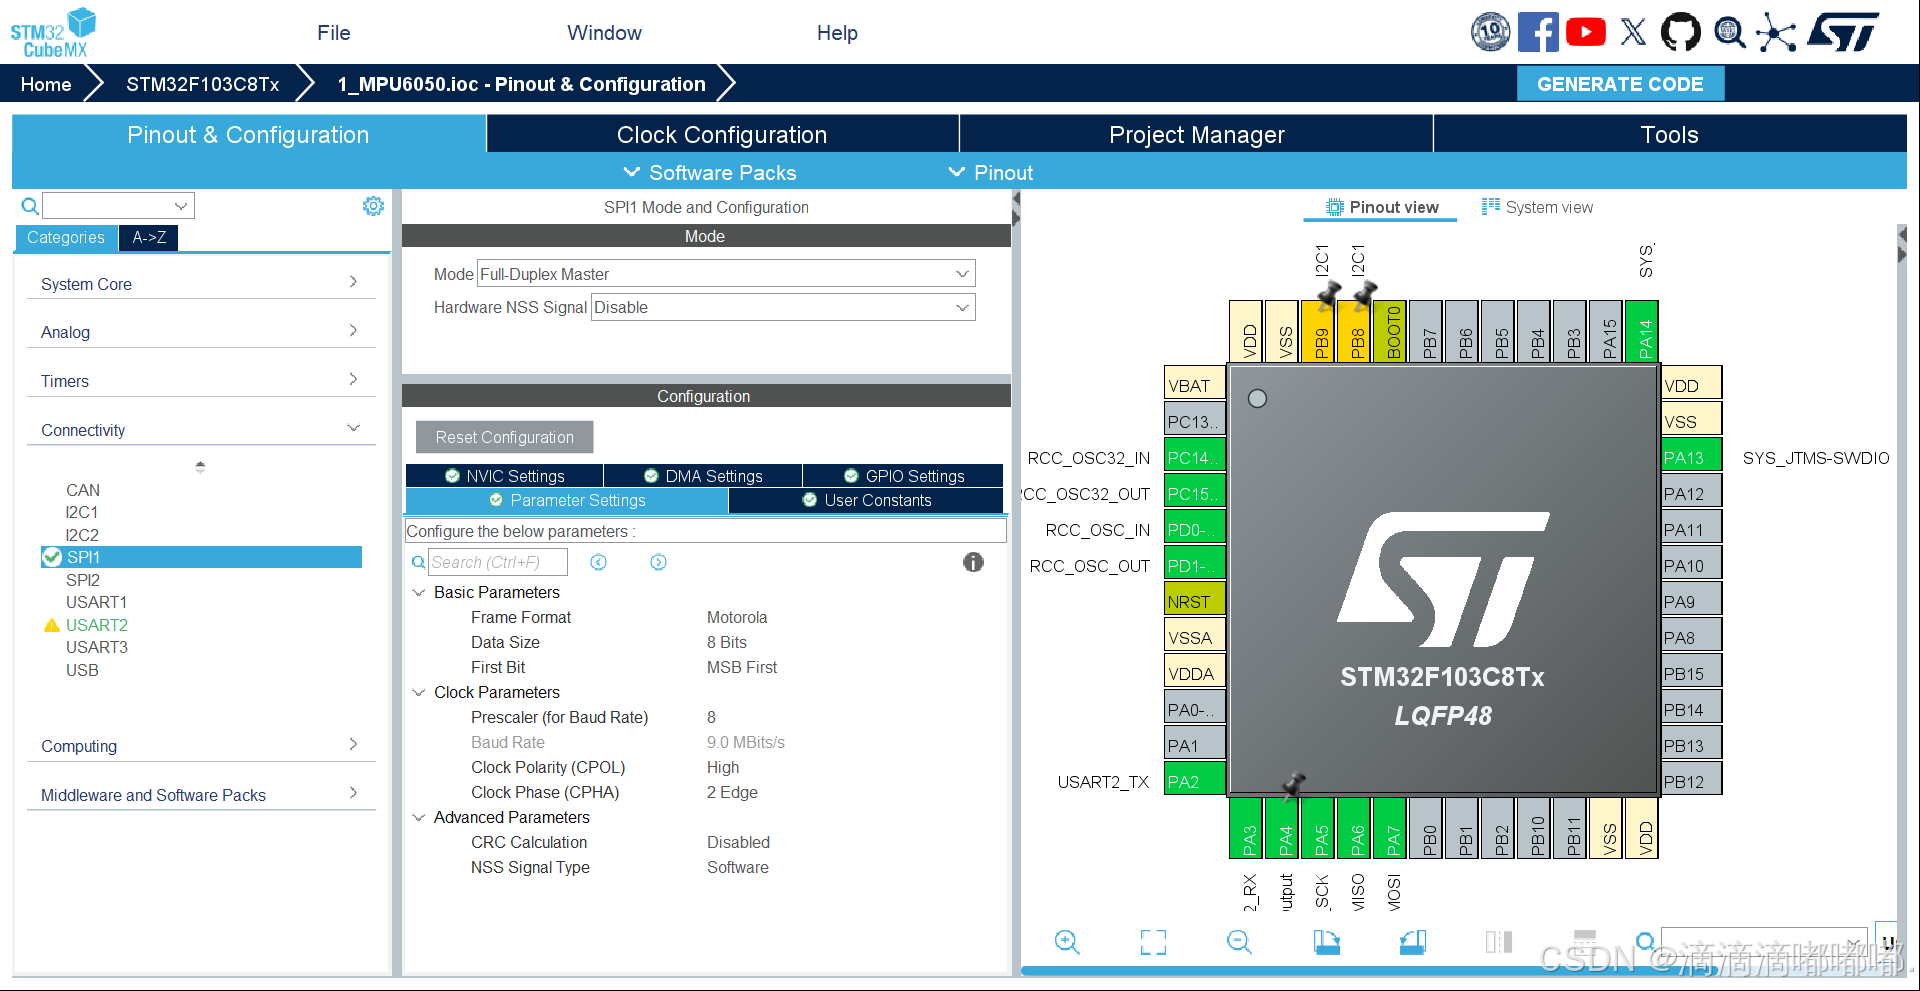Open the categories settings gear icon
The width and height of the screenshot is (1920, 991).
tap(373, 206)
